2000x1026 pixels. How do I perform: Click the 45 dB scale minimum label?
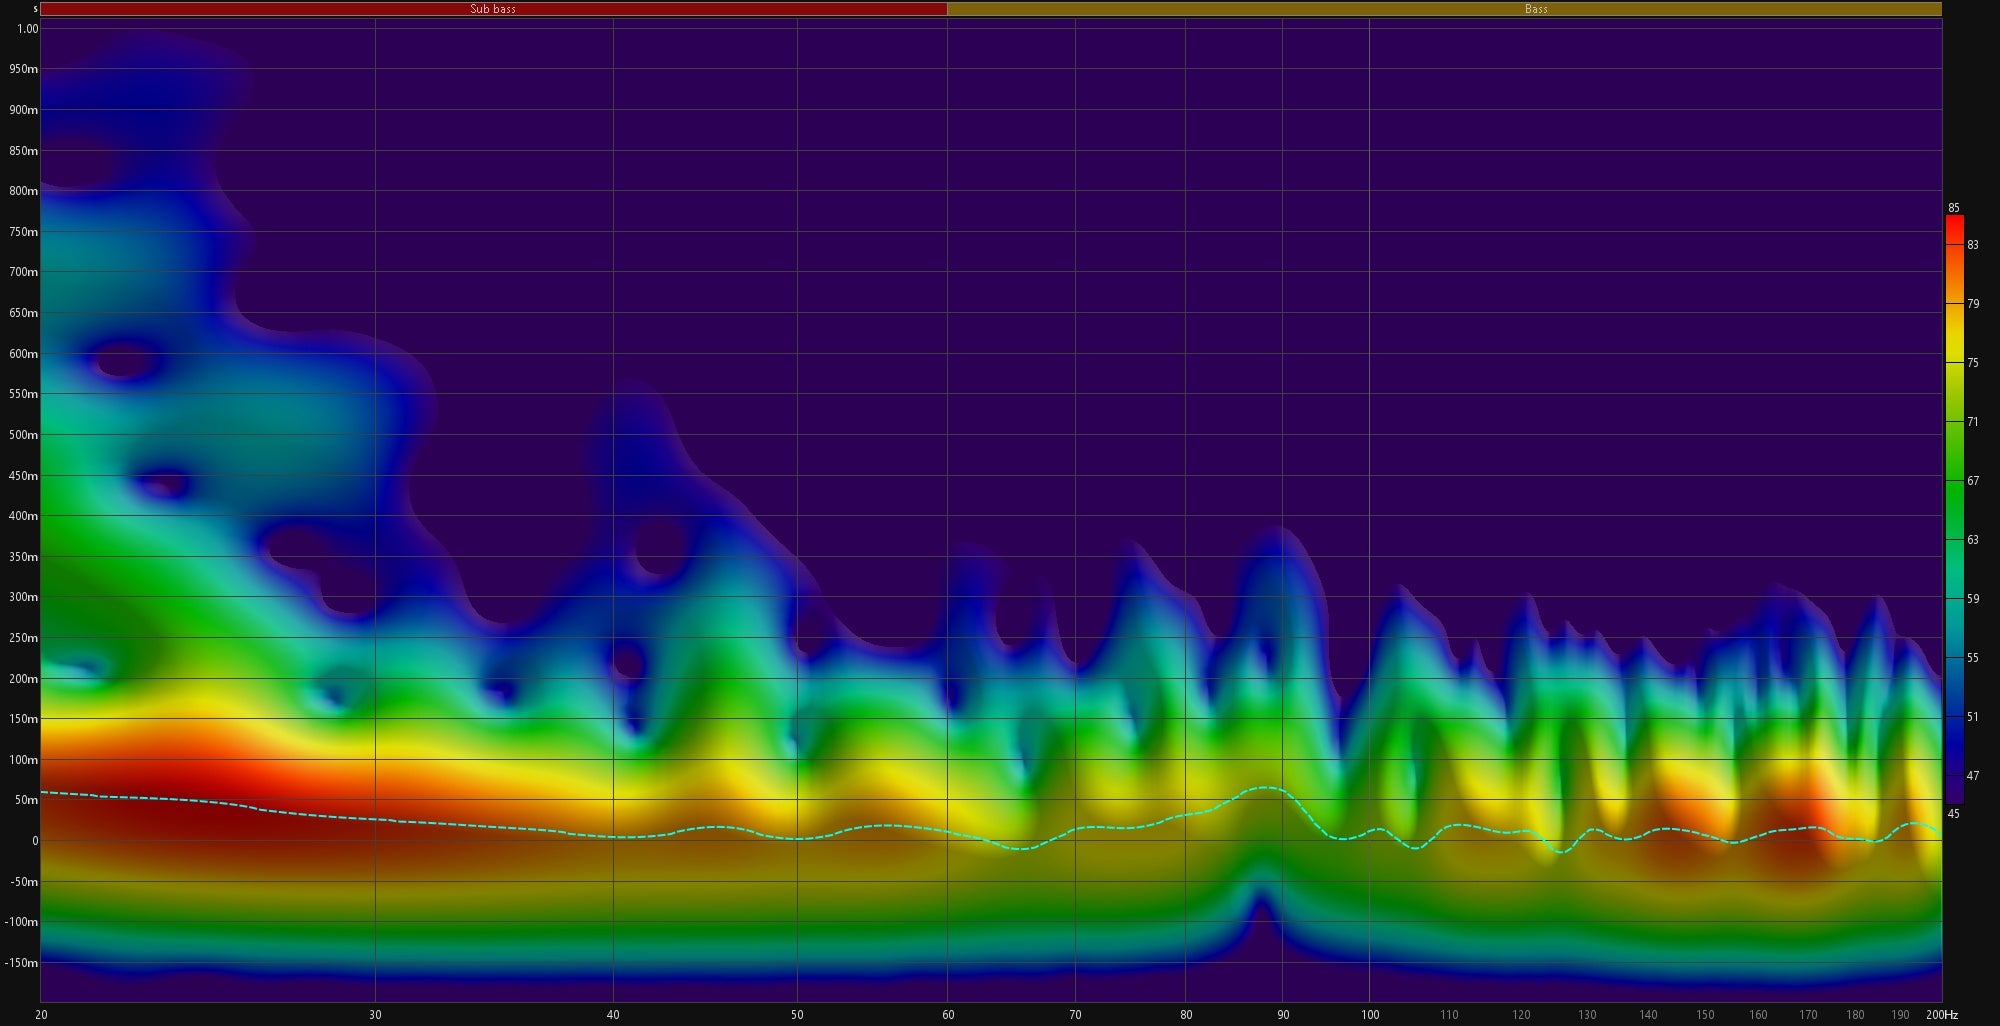coord(1953,814)
